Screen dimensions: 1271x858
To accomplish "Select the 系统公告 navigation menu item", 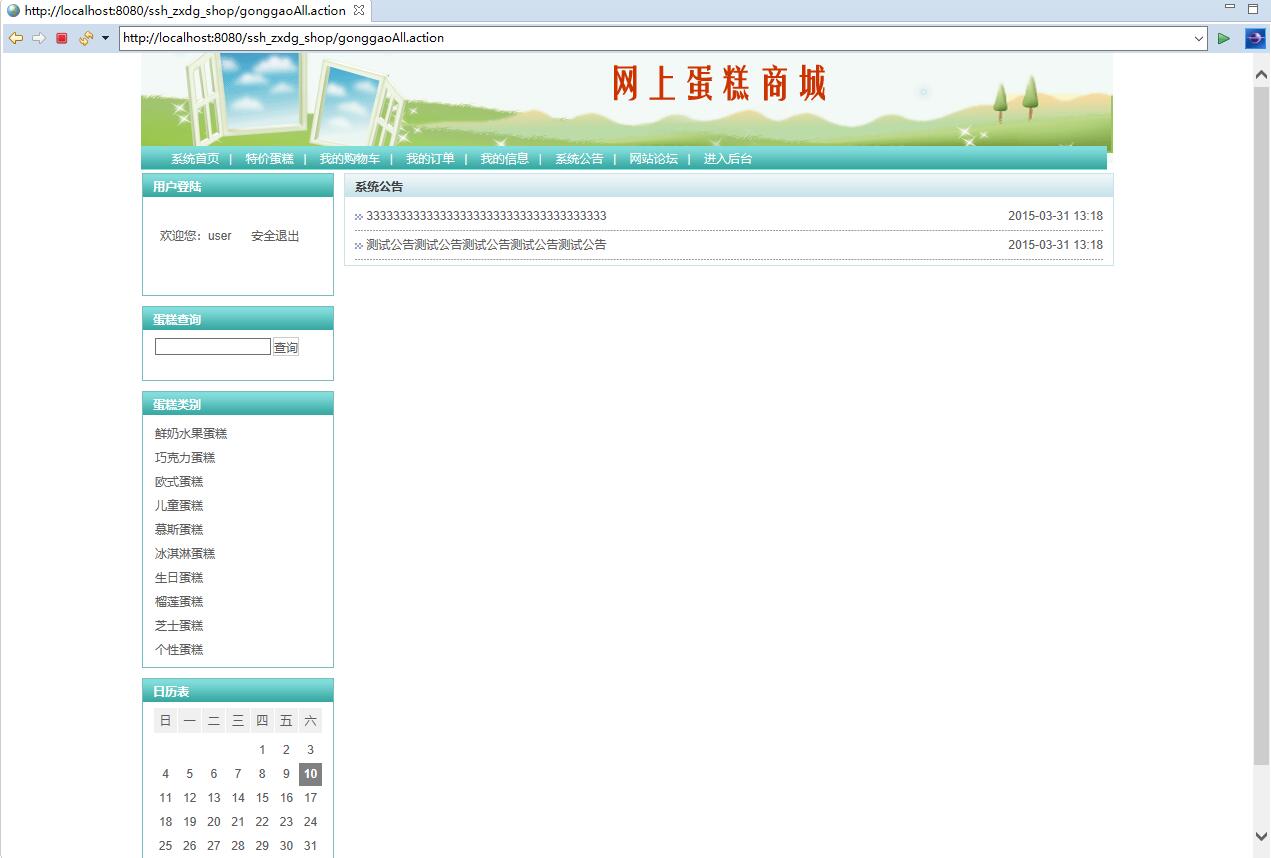I will point(578,158).
